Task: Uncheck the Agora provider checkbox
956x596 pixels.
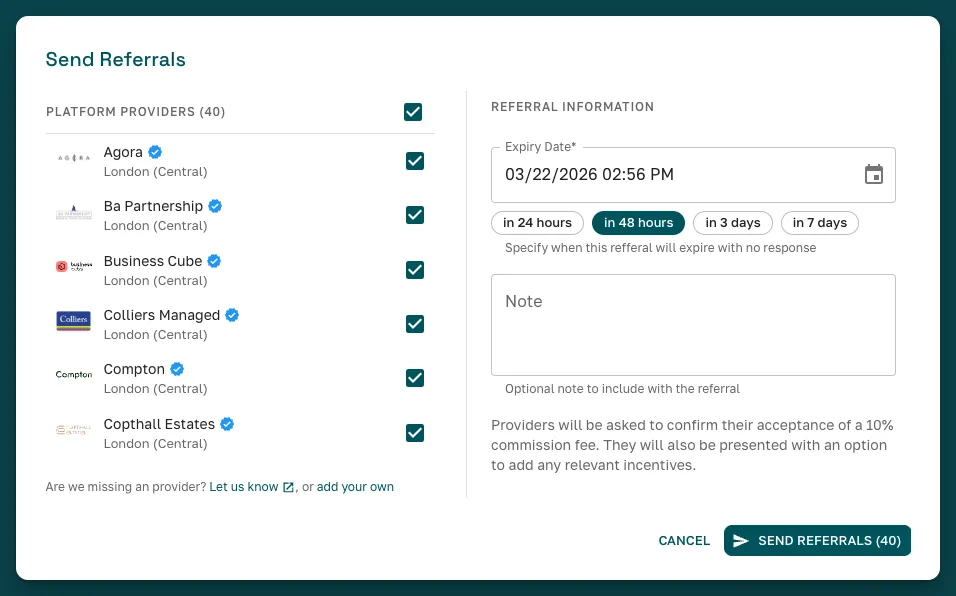Action: coord(414,161)
